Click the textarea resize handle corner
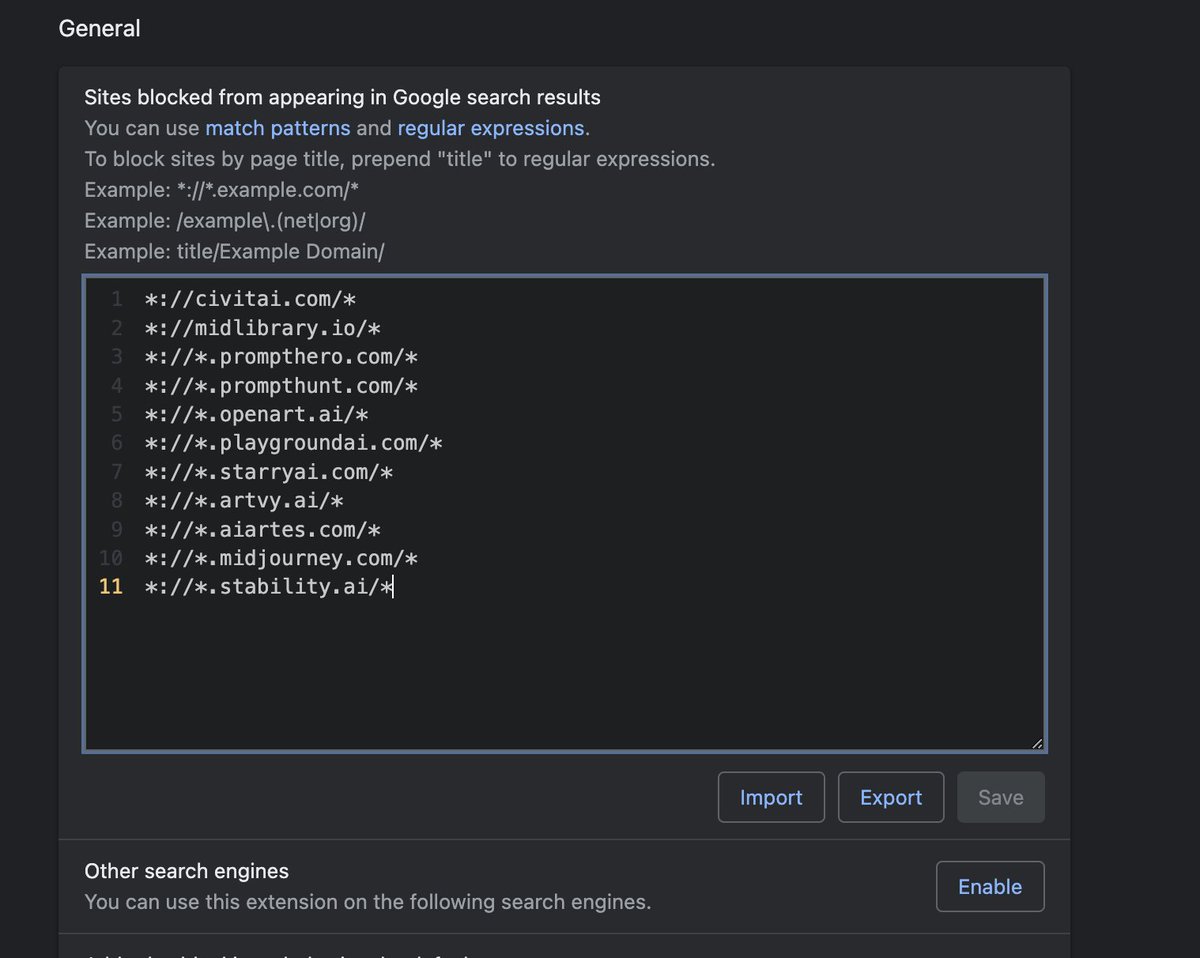Viewport: 1200px width, 958px height. (1037, 743)
